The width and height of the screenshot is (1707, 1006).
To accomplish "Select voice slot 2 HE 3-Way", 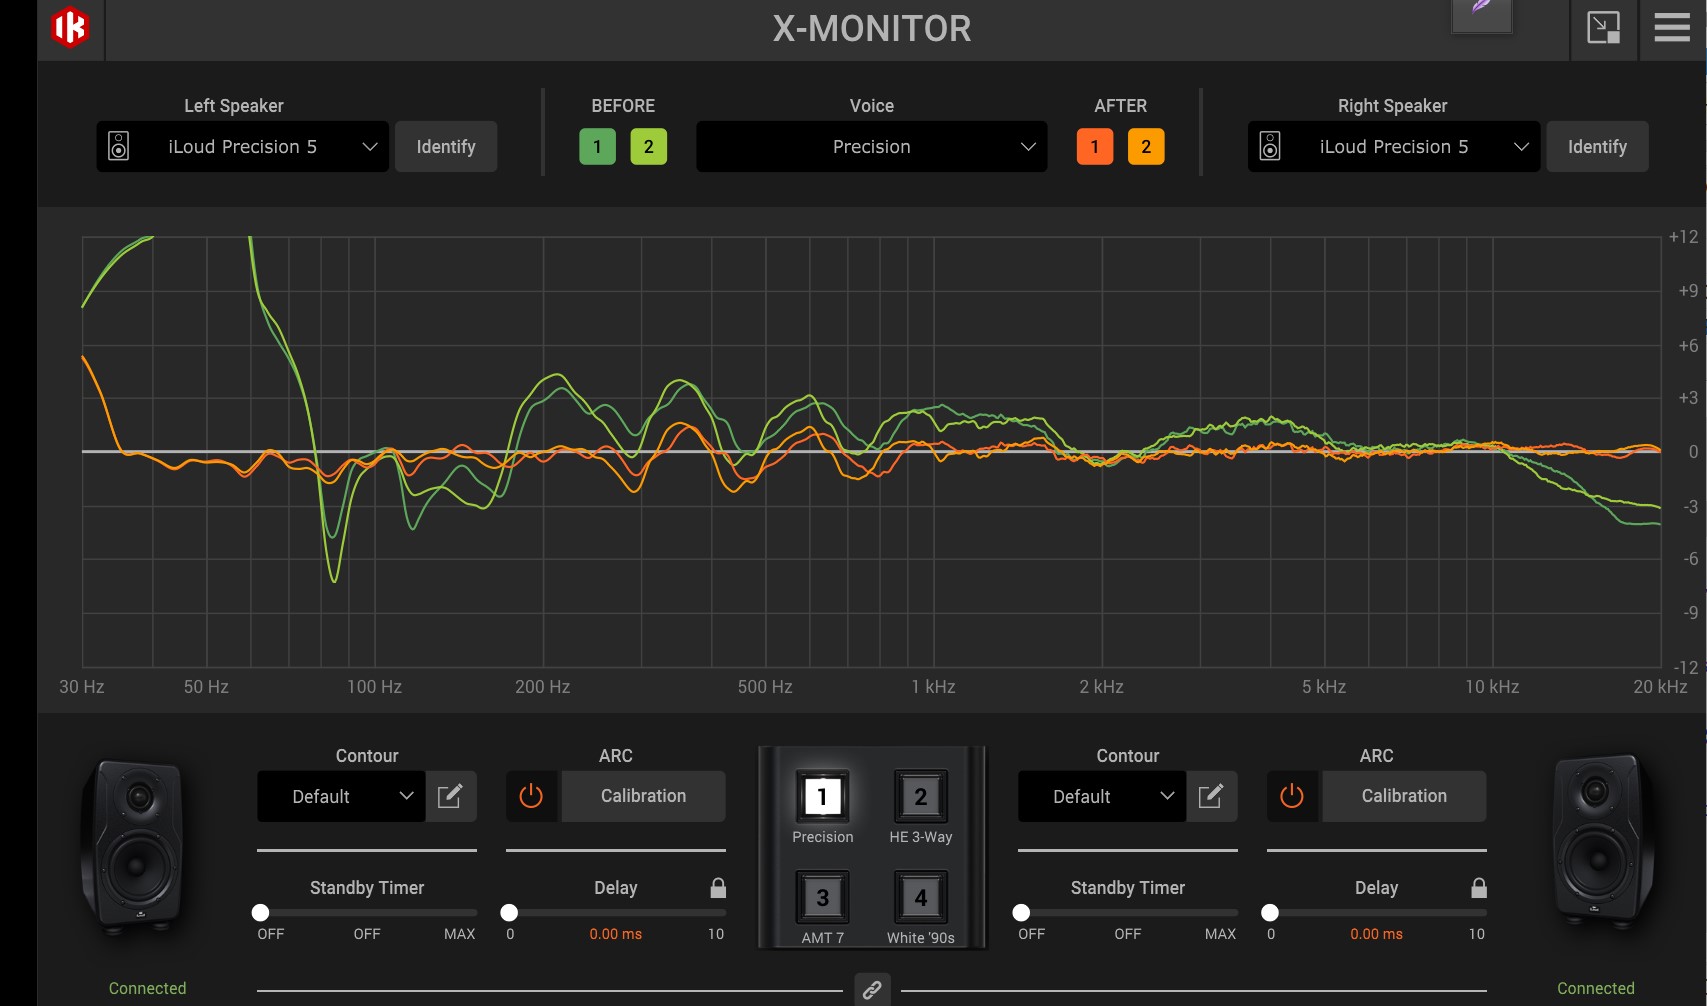I will [921, 797].
